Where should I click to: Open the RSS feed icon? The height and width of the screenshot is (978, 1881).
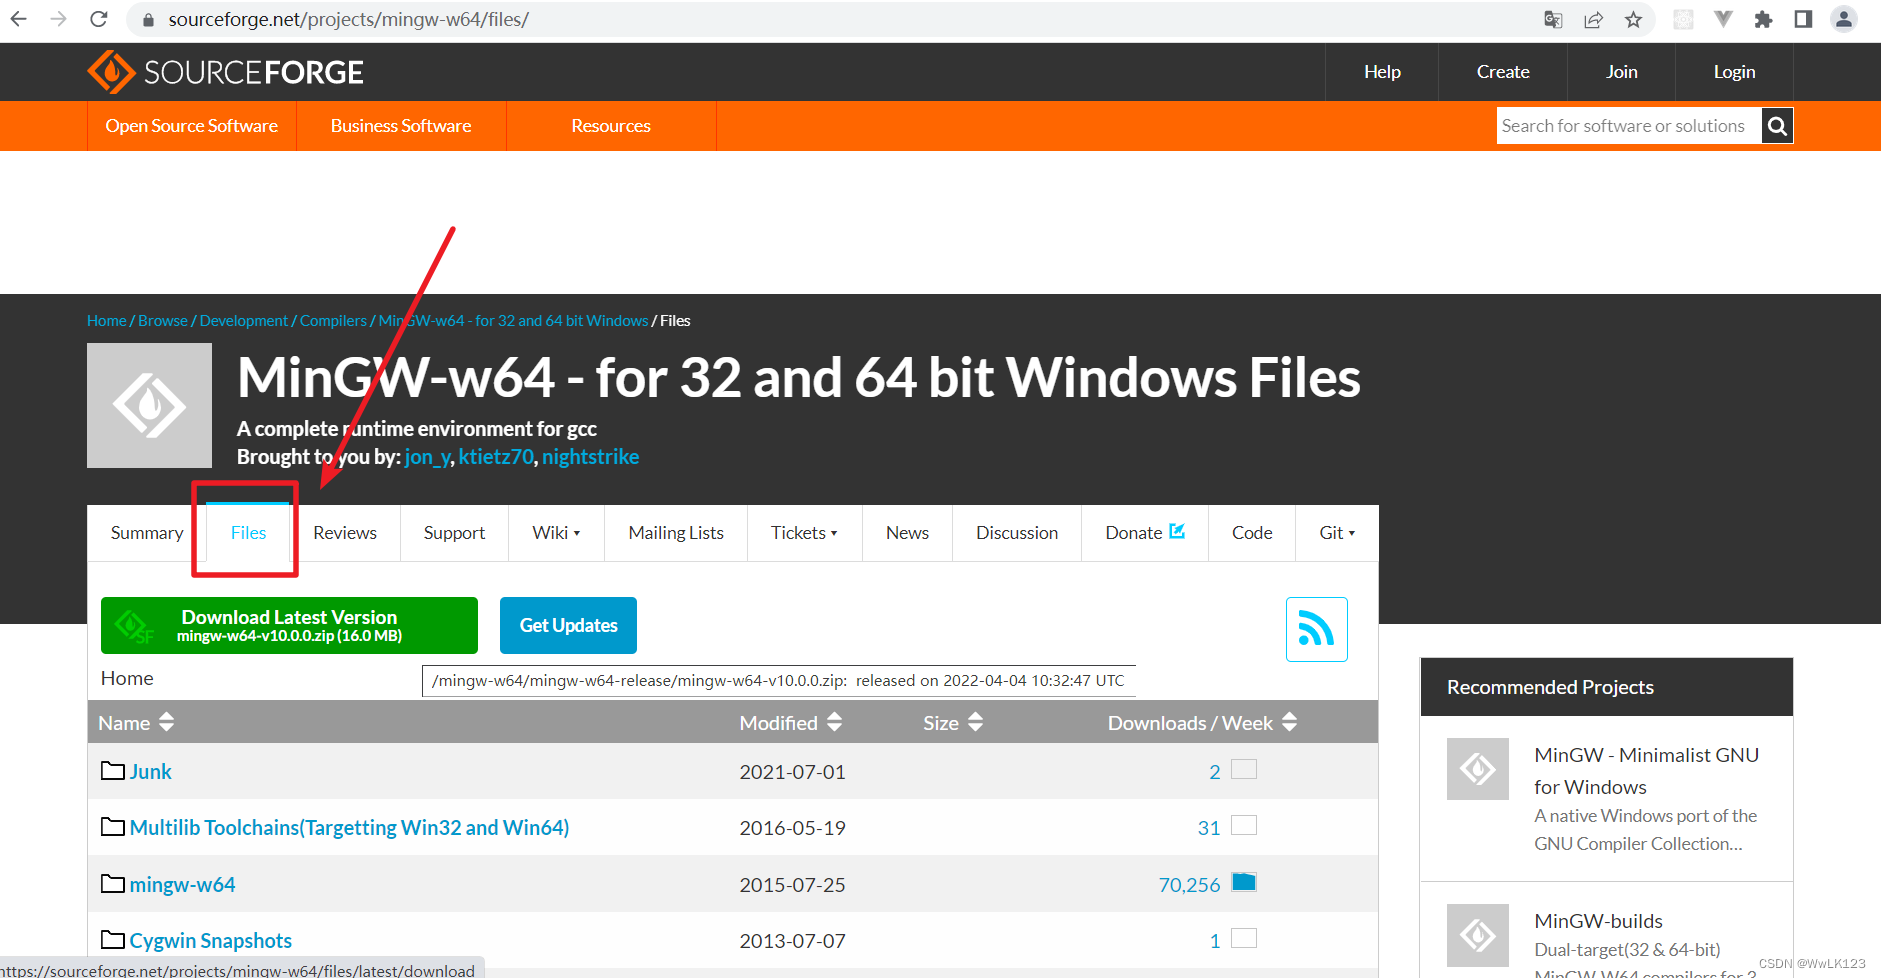[x=1316, y=629]
